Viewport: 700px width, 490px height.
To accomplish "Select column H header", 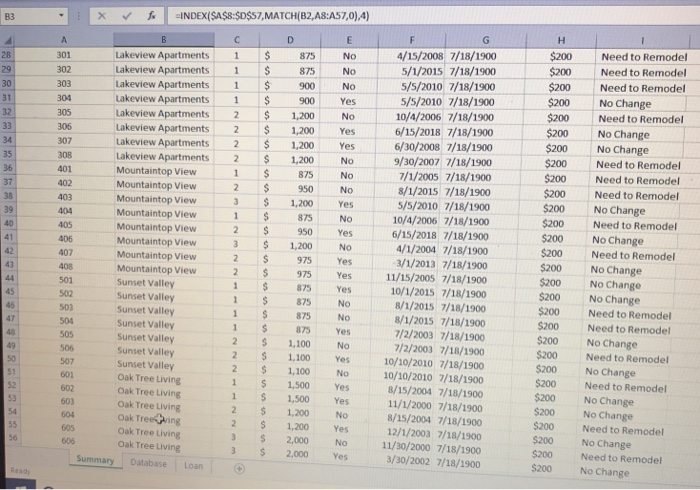I will 561,40.
